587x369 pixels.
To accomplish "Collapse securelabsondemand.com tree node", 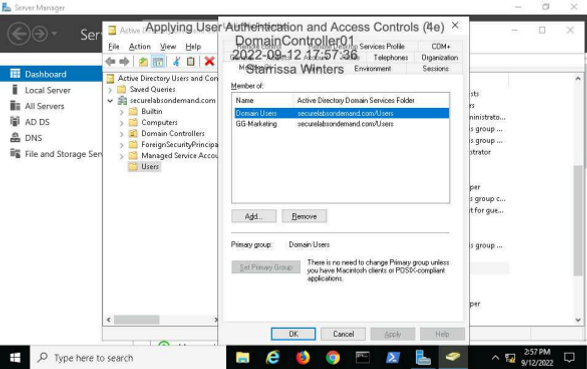I will pyautogui.click(x=110, y=101).
